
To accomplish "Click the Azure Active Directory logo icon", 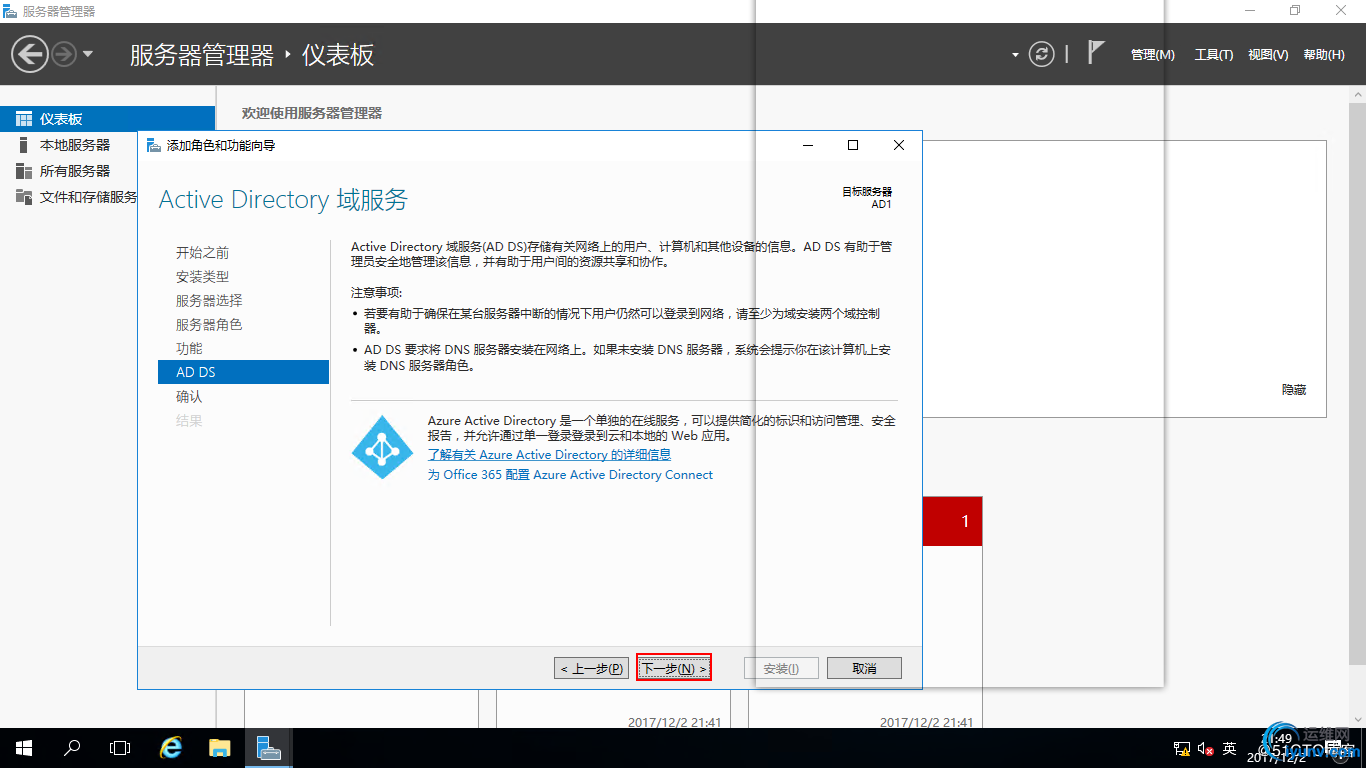I will click(x=382, y=447).
